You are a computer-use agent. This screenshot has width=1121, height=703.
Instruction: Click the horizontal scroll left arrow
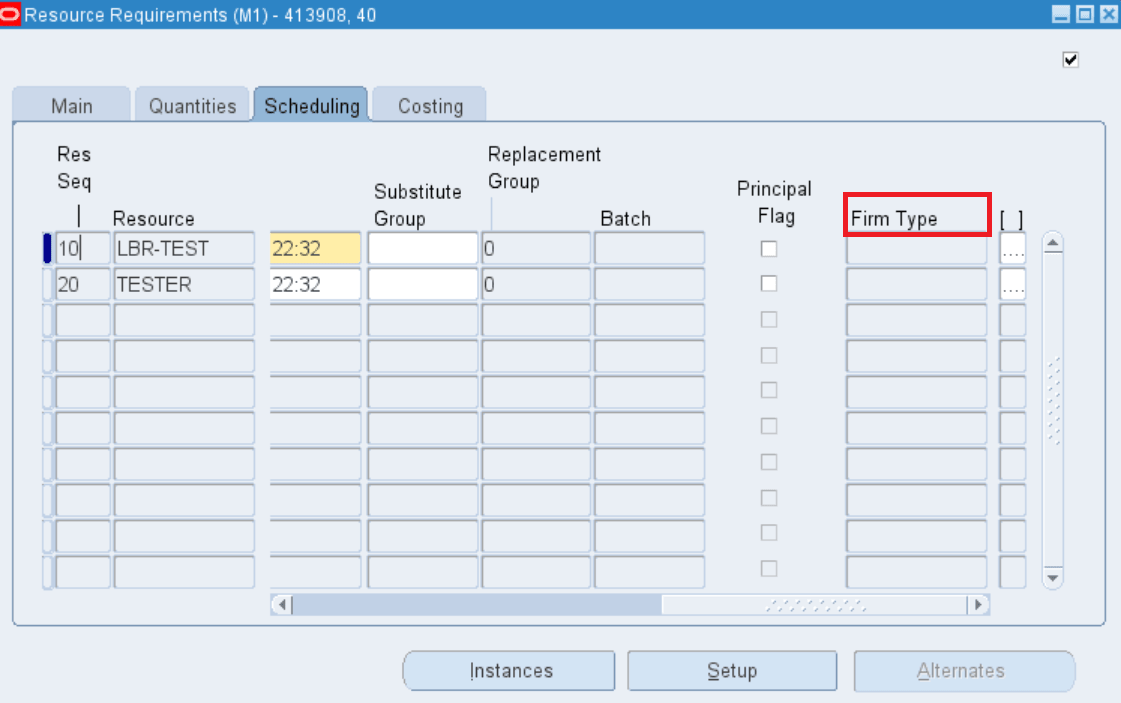pyautogui.click(x=281, y=604)
